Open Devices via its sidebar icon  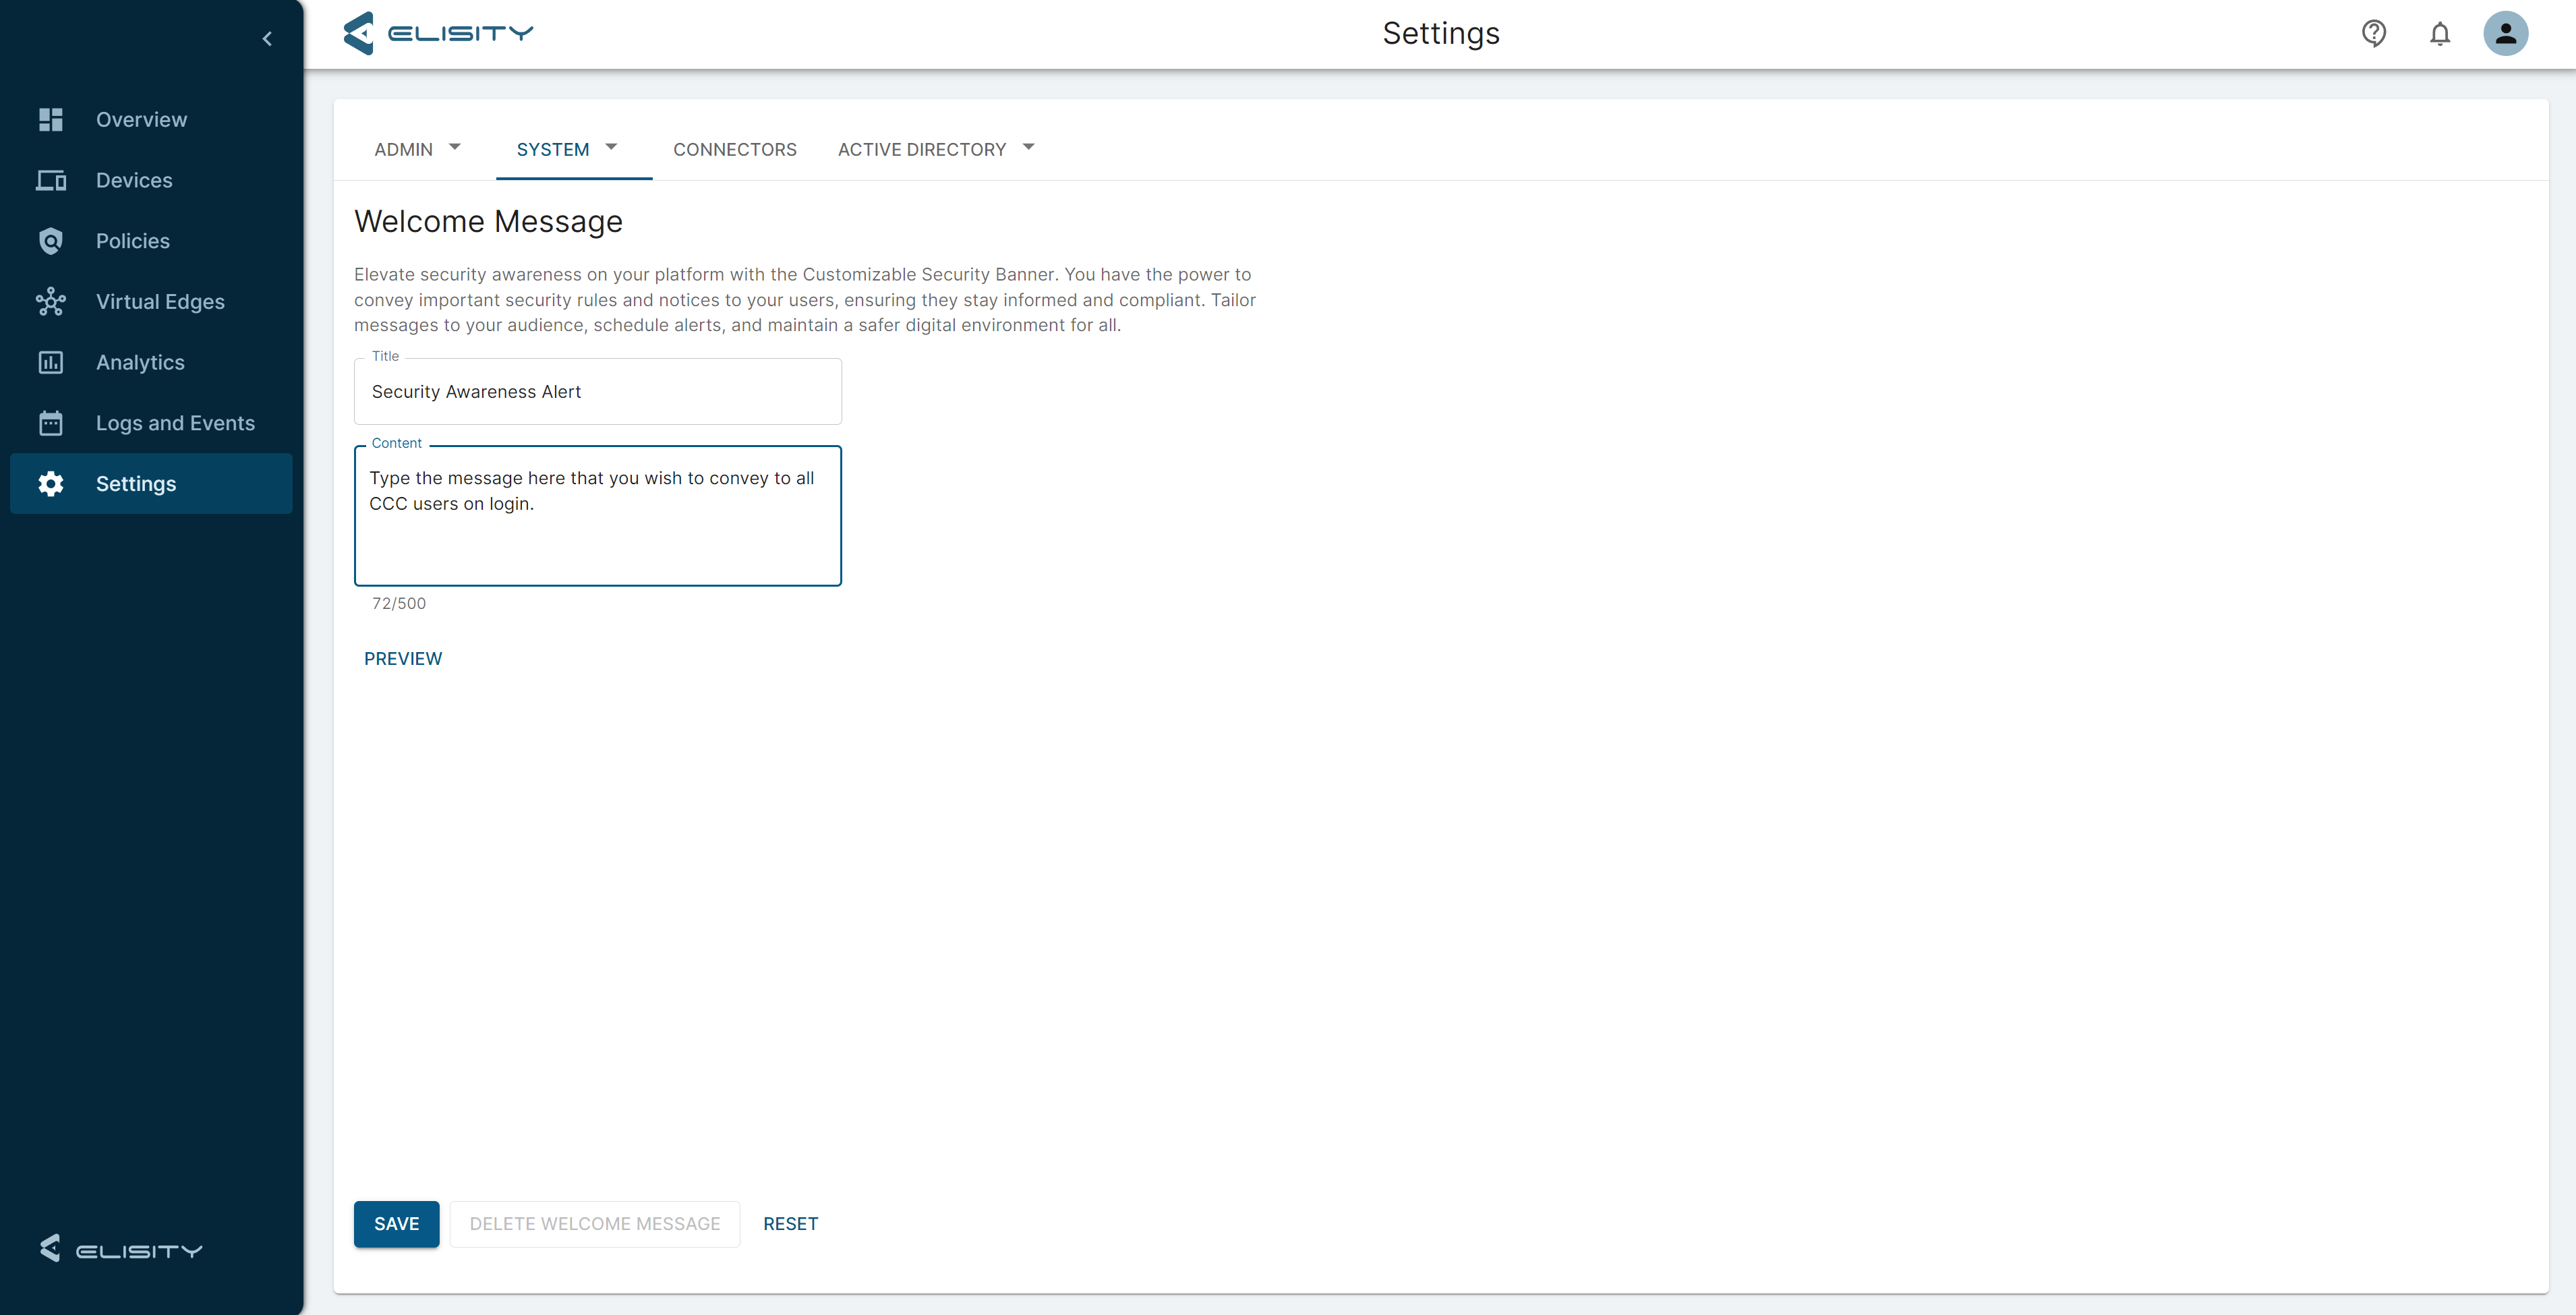51,180
